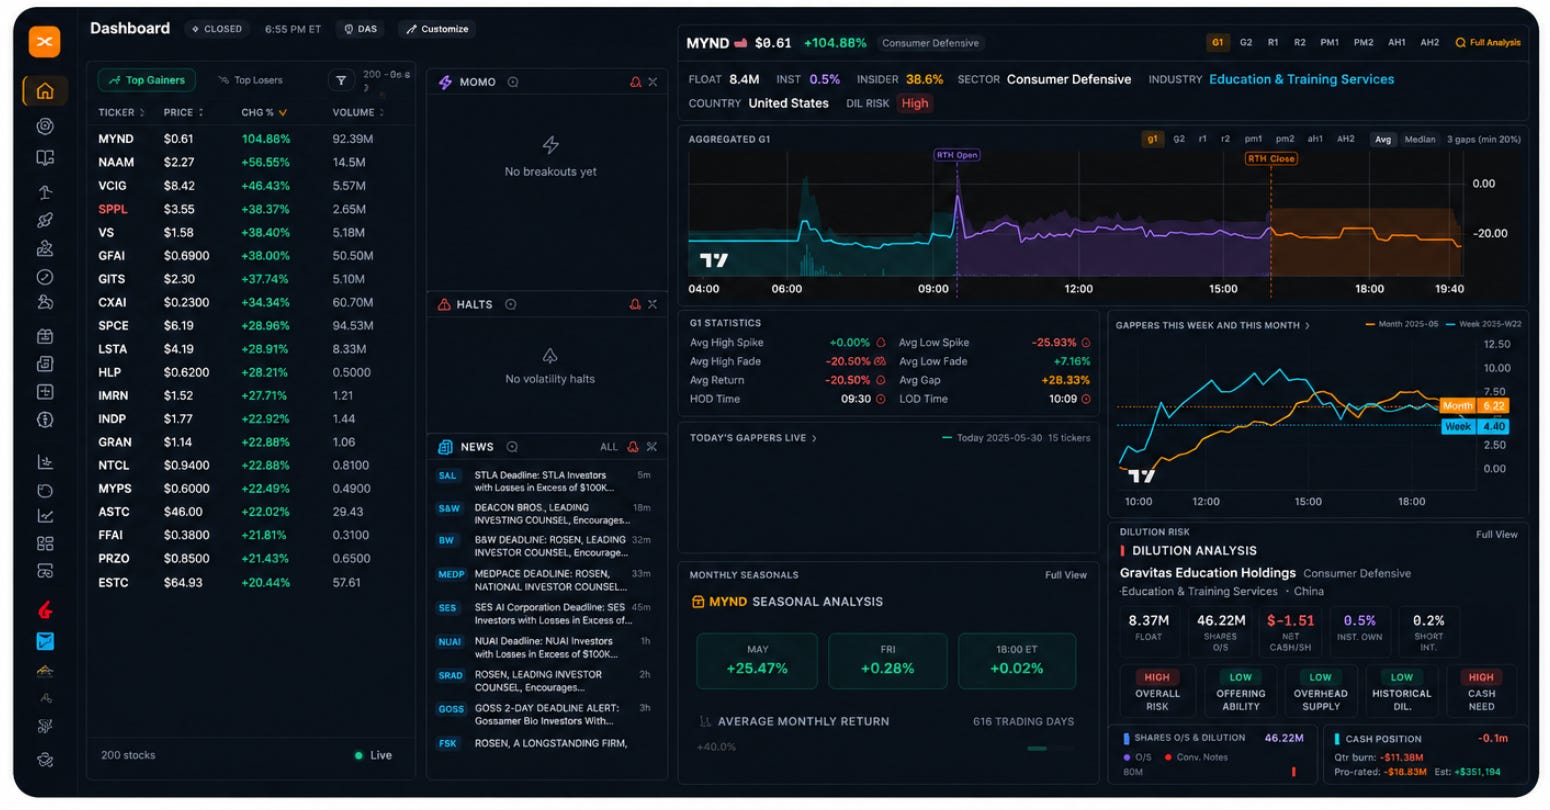Open the home icon in sidebar

tap(45, 91)
